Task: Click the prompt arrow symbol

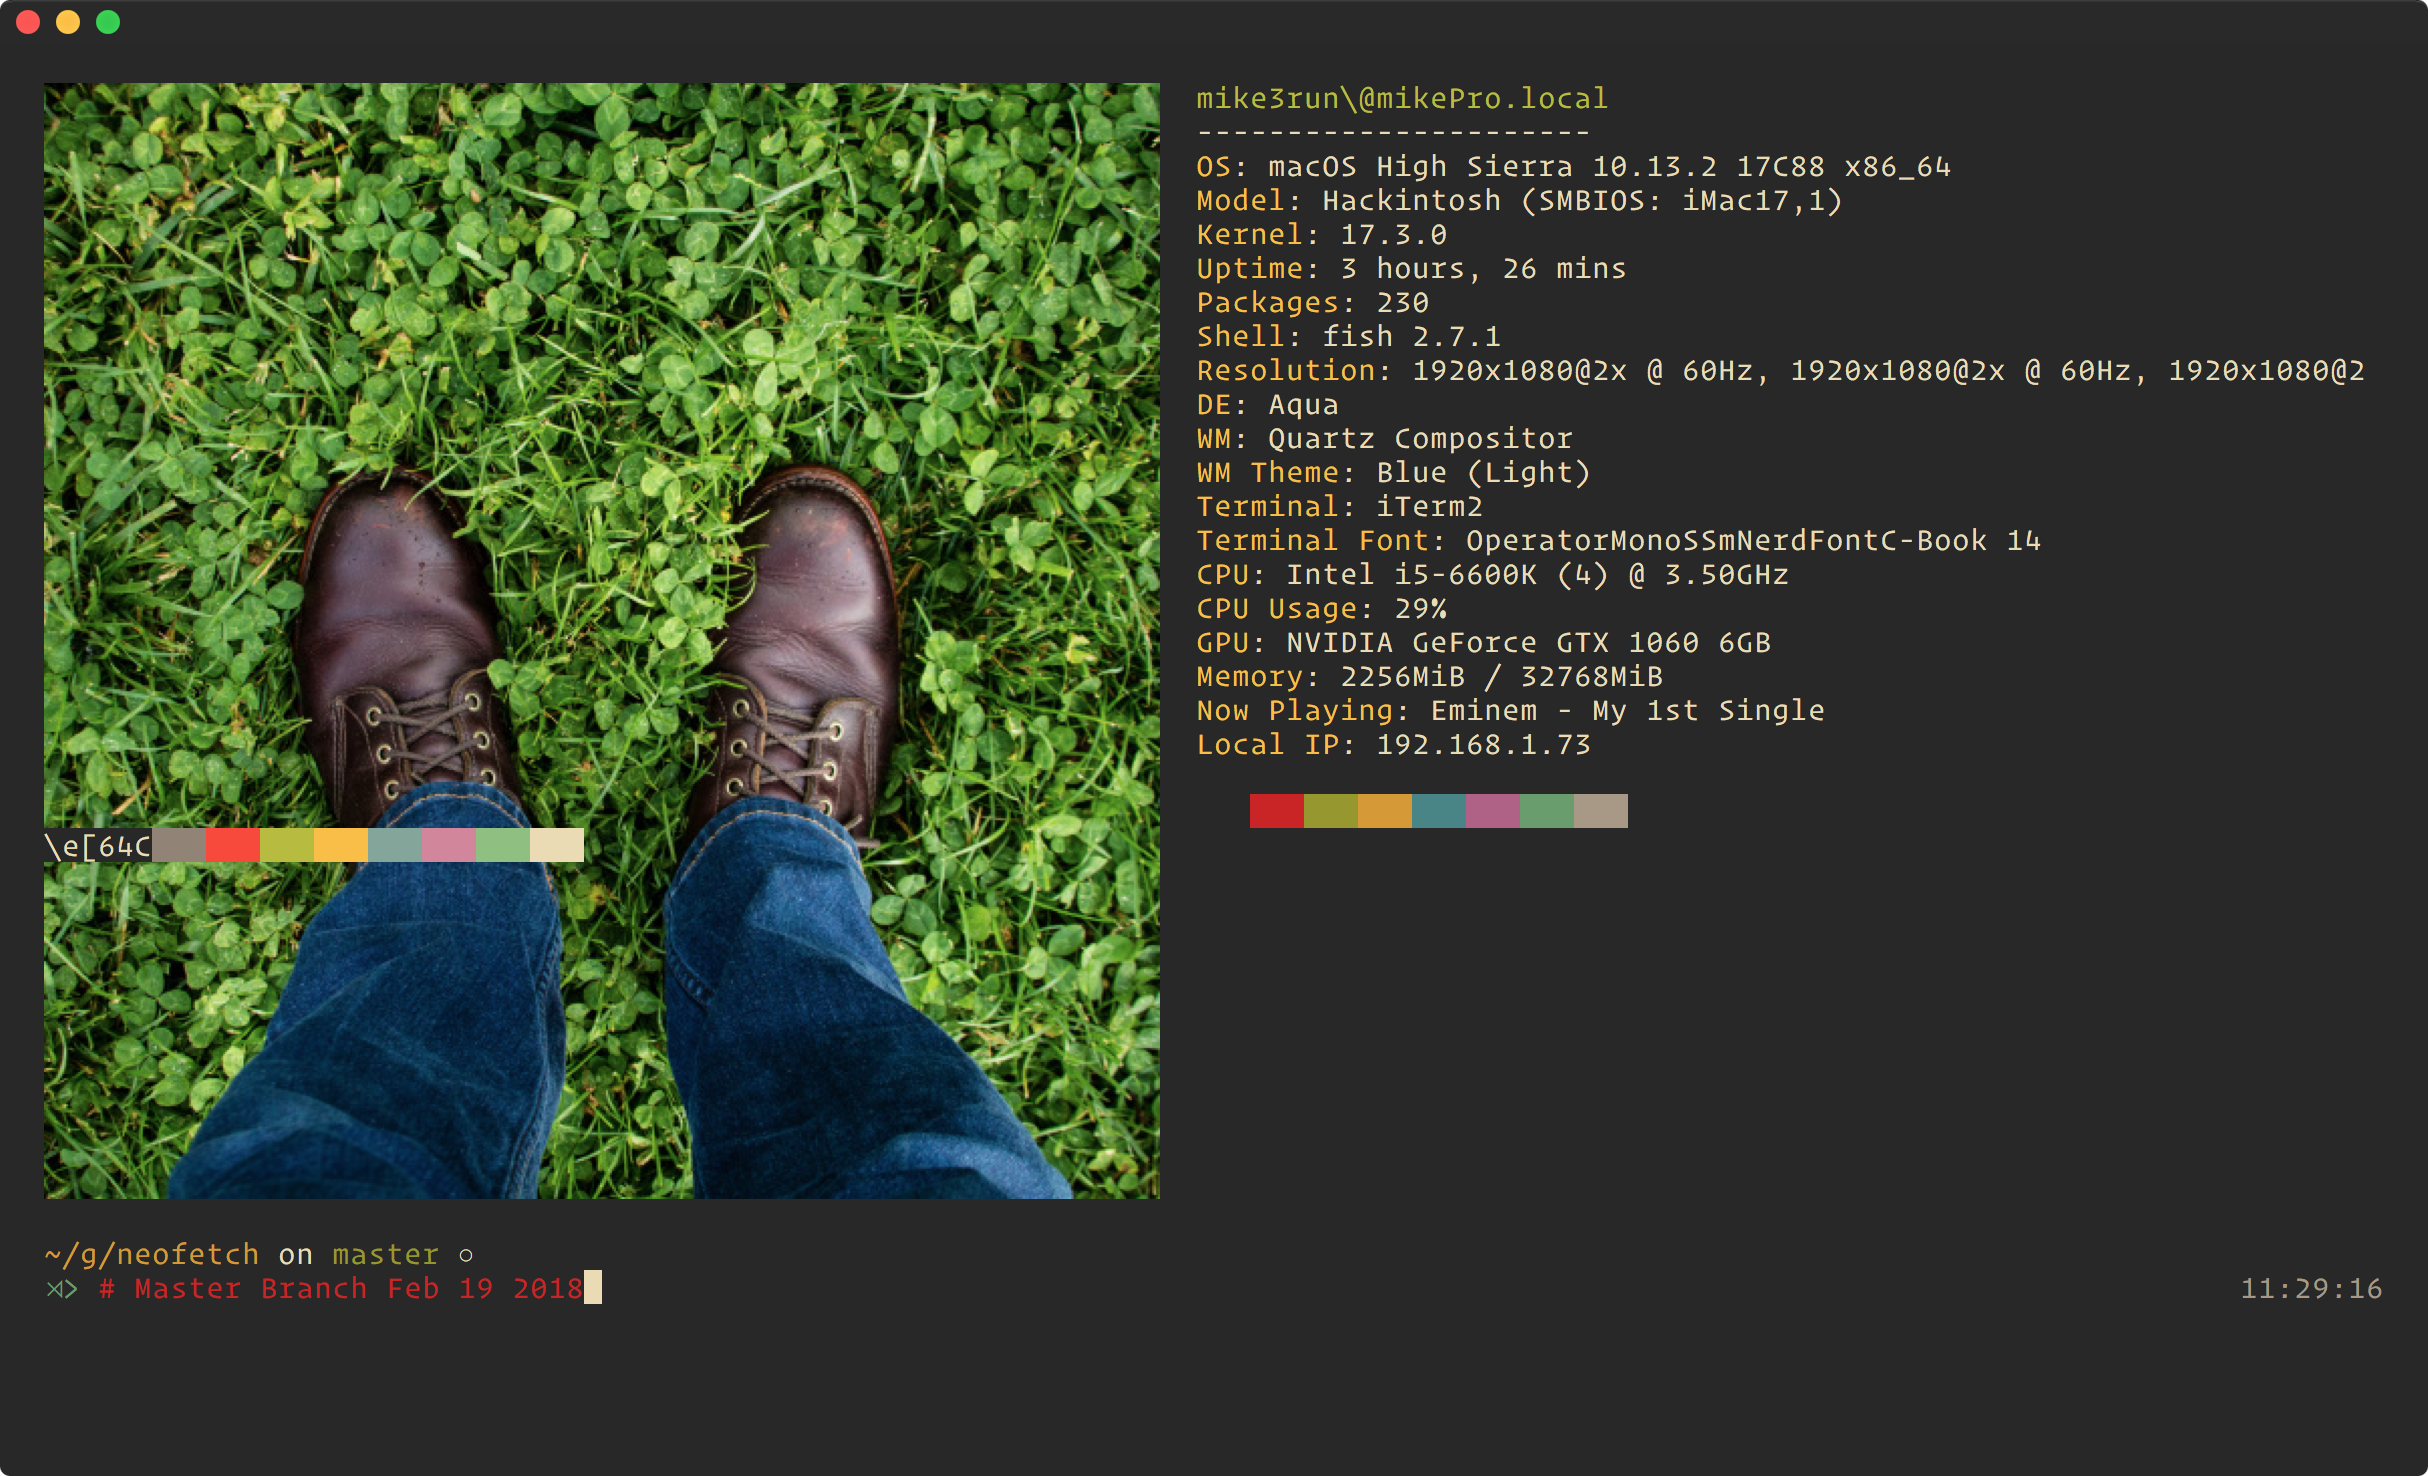Action: point(62,1289)
